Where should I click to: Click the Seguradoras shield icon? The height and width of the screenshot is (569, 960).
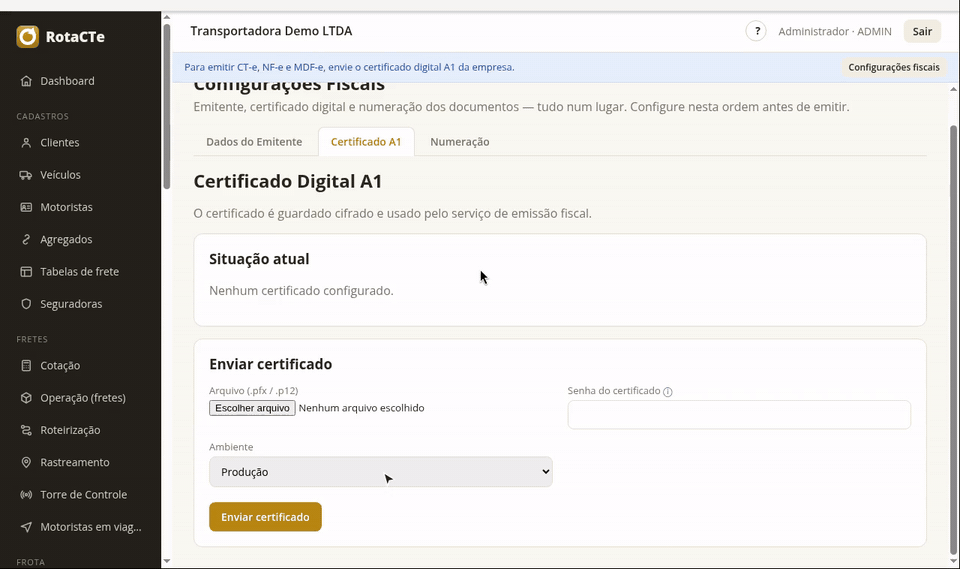coord(26,304)
